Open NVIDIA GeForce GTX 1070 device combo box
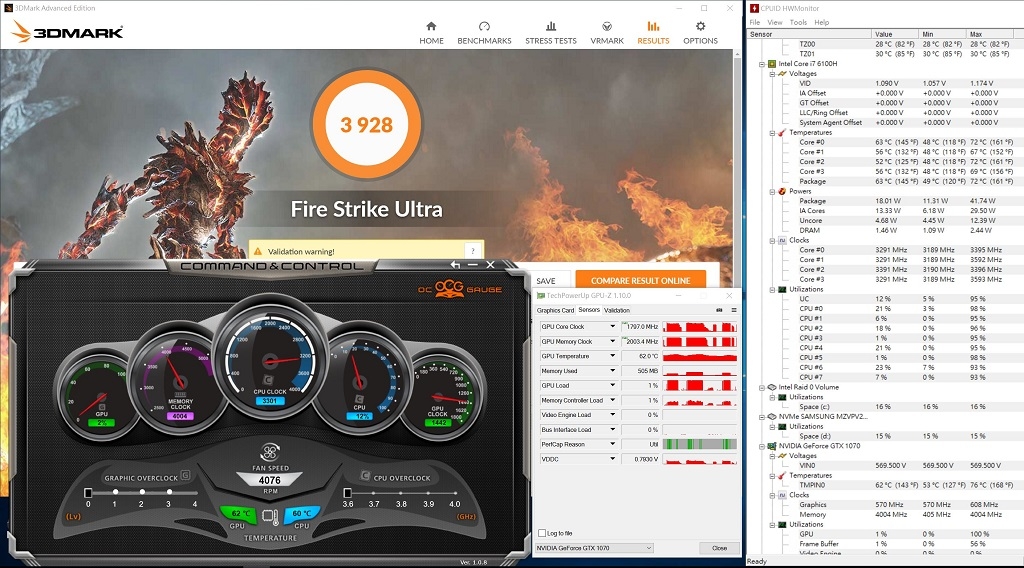Image resolution: width=1024 pixels, height=568 pixels. coord(594,548)
